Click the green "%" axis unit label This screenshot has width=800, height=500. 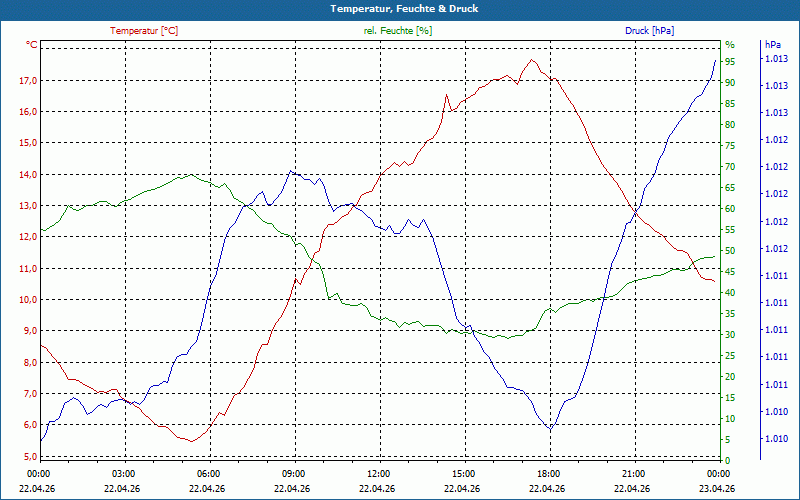pos(730,45)
